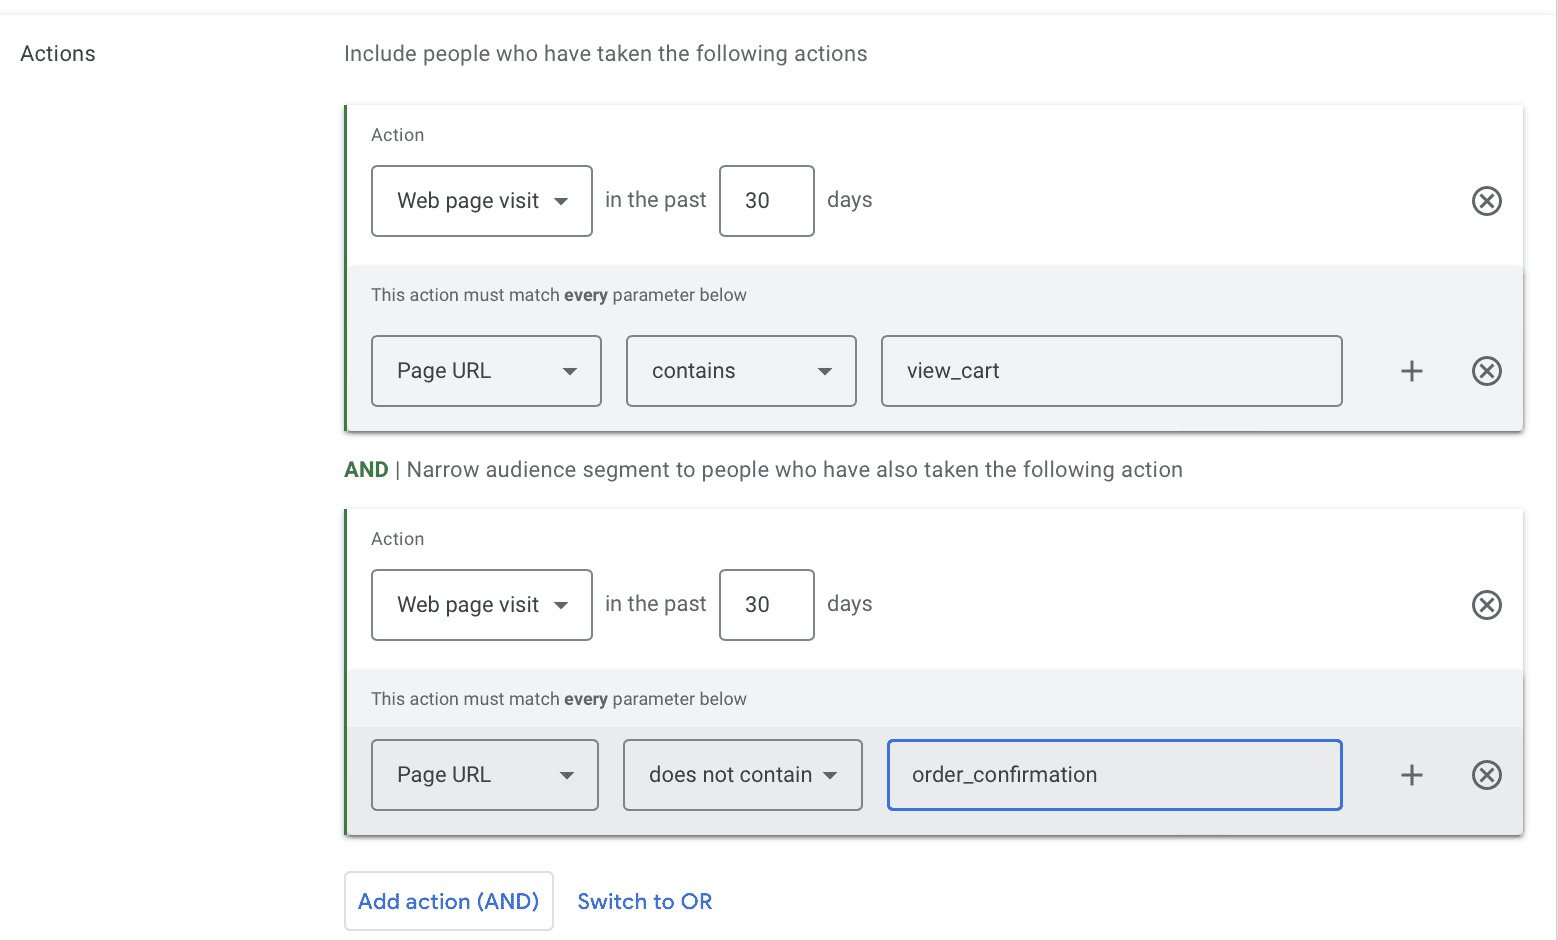Click the view_cart value field
1558x940 pixels.
[x=1112, y=371]
